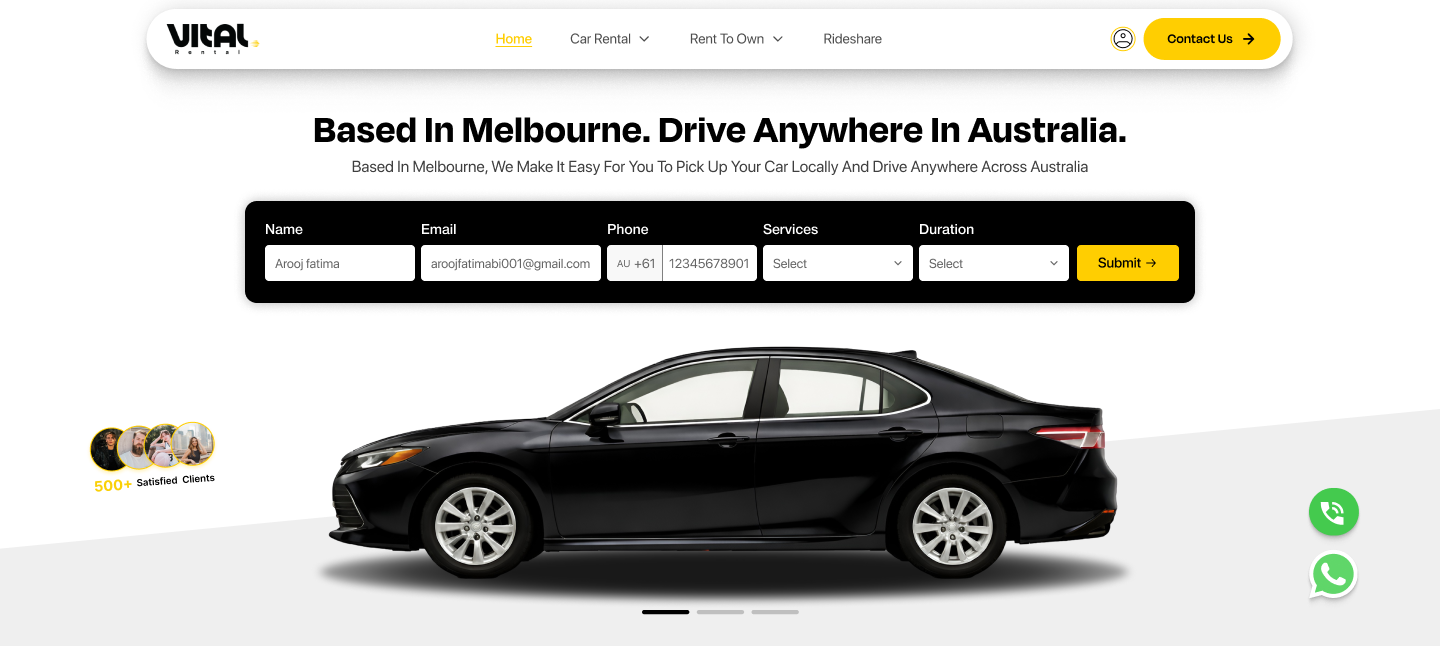Click the "500+ Satisfied Clients" text

pyautogui.click(x=155, y=483)
